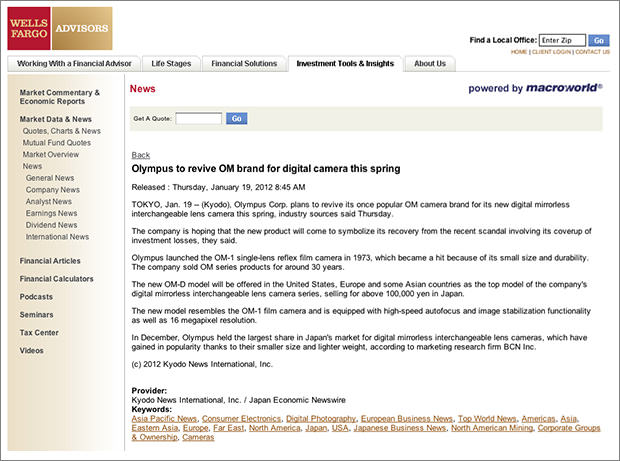Open the CONTACT US link

pos(592,52)
